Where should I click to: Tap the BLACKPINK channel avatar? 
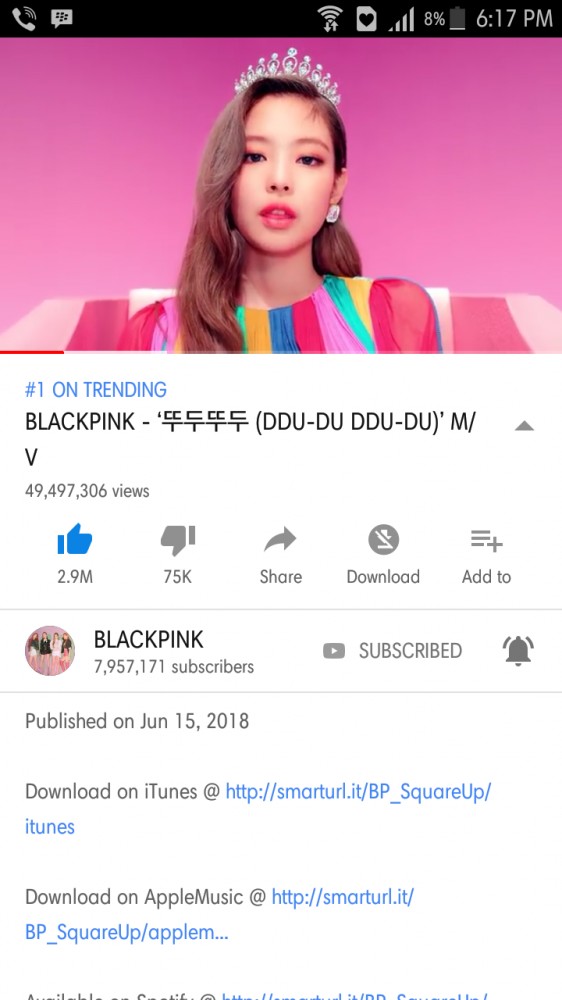point(50,651)
